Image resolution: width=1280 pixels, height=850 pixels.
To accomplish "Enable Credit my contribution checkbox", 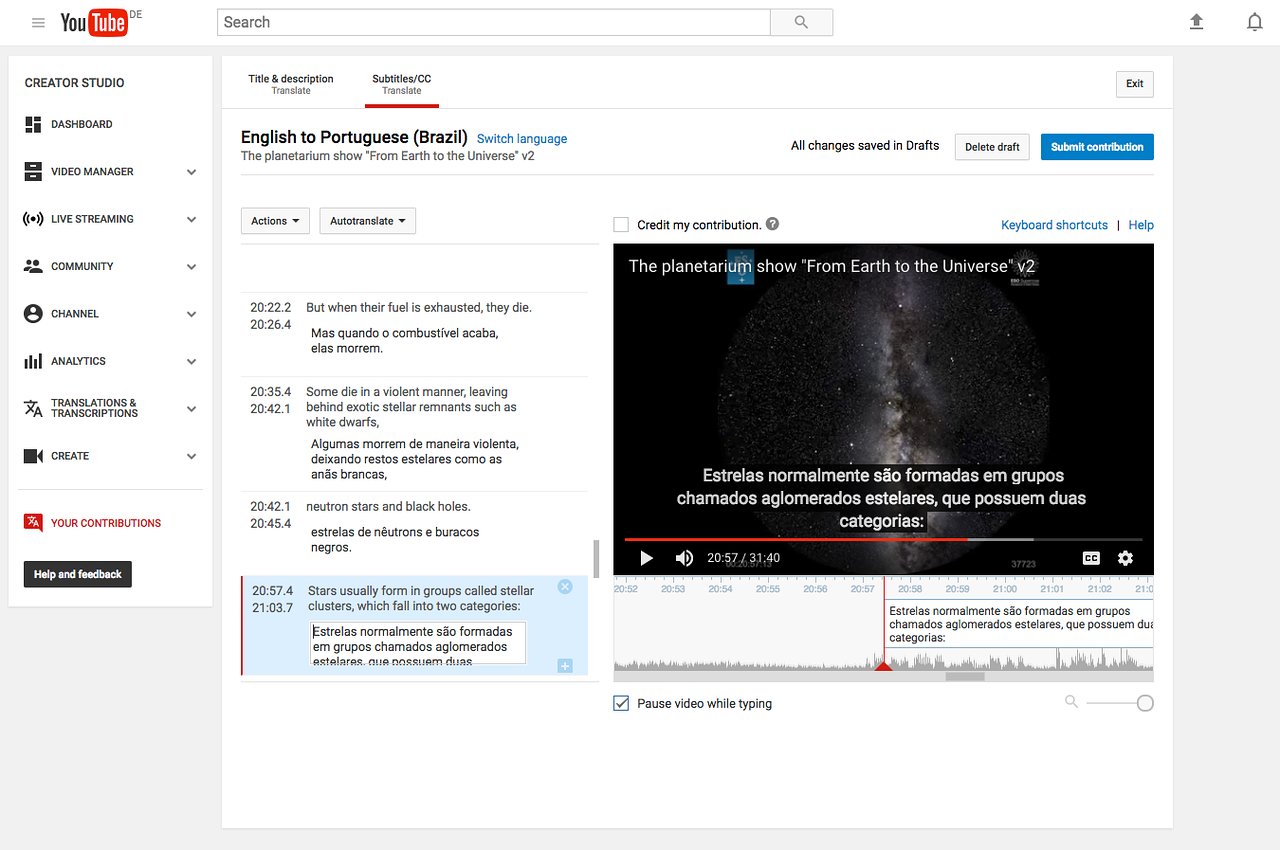I will pyautogui.click(x=621, y=225).
